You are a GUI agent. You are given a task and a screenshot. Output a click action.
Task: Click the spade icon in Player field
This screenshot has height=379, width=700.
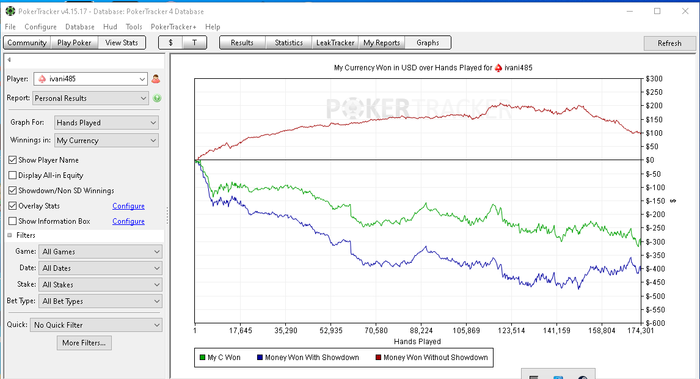42,79
